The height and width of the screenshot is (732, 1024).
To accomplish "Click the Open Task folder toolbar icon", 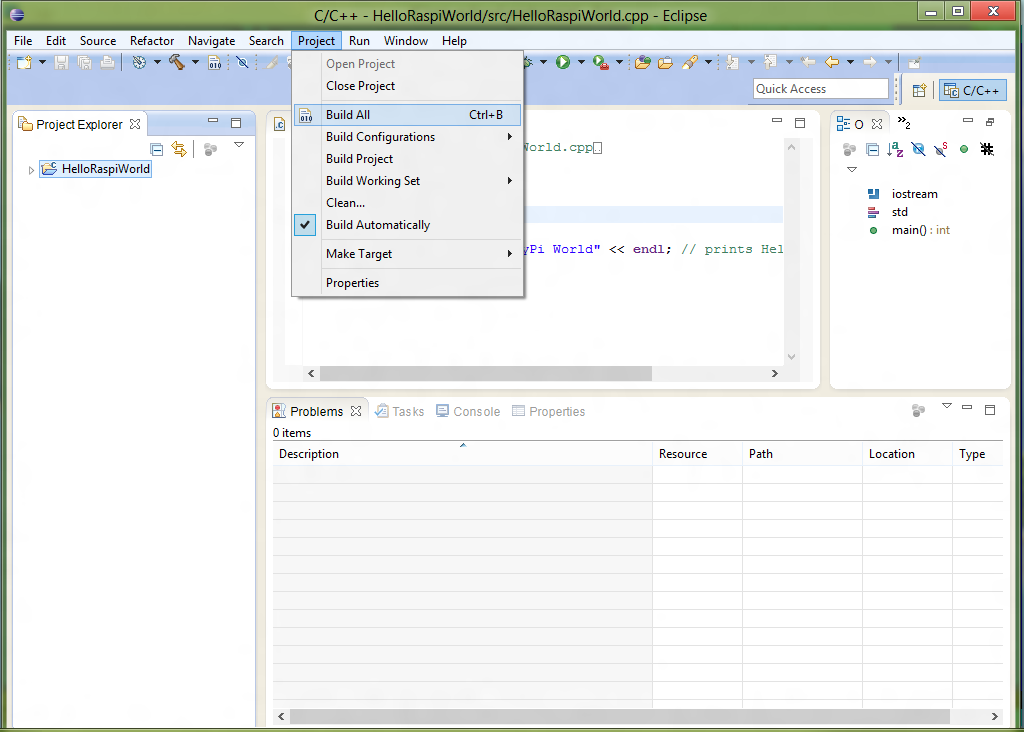I will tap(665, 63).
